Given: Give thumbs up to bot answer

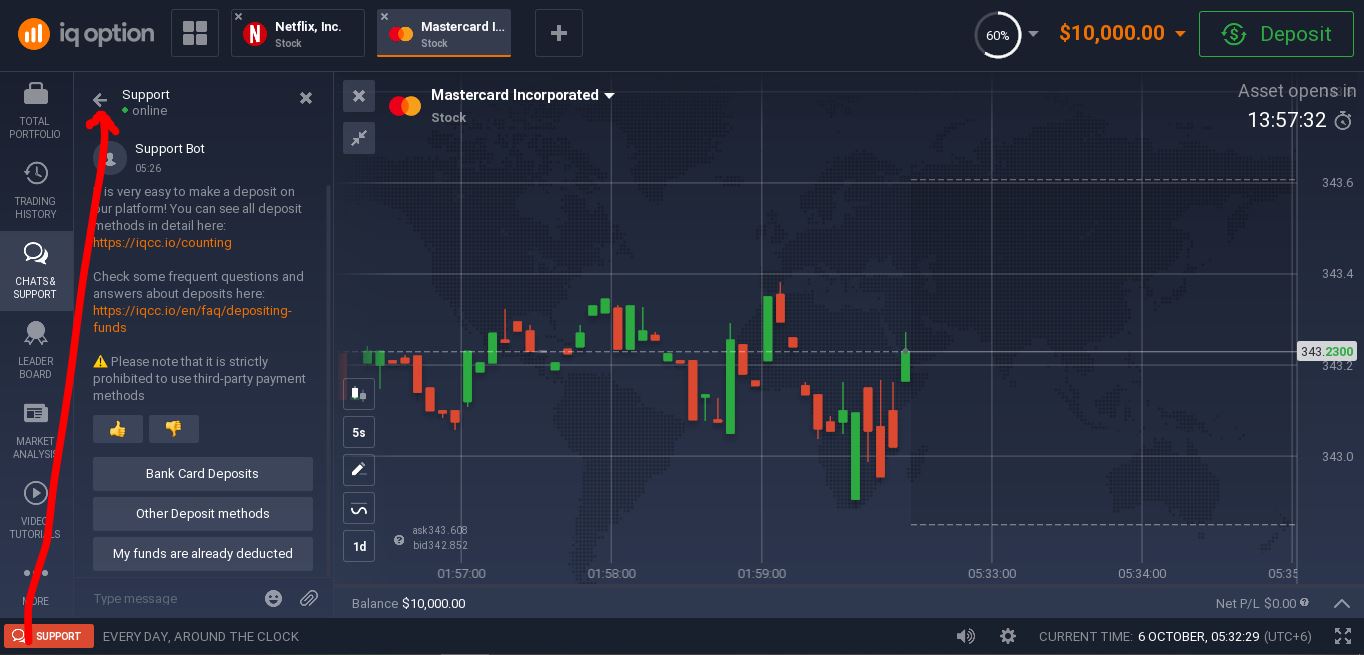Looking at the screenshot, I should point(118,429).
